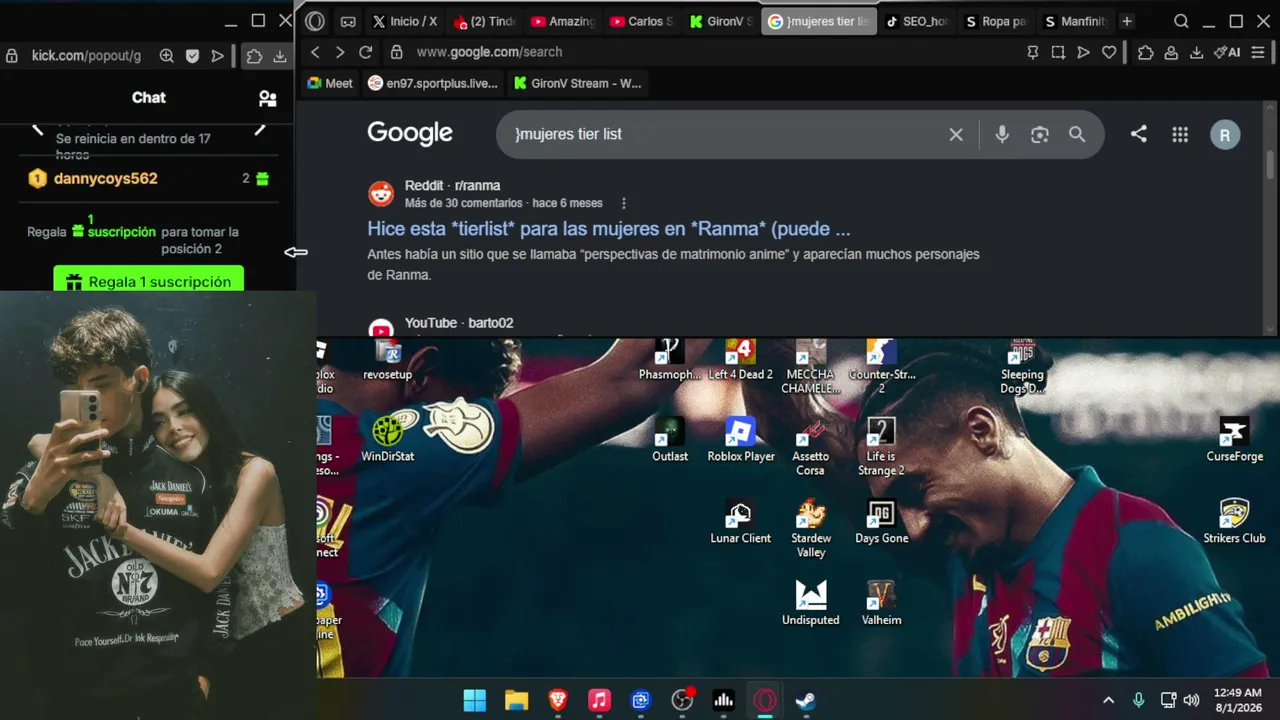Open Google Lens image search
This screenshot has height=720, width=1280.
click(1040, 134)
